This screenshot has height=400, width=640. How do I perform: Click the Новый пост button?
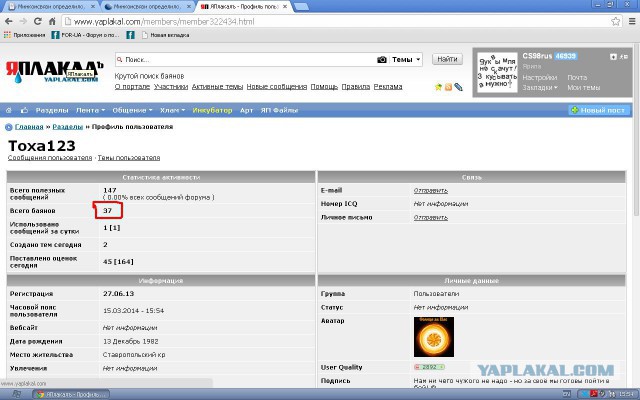[x=598, y=110]
